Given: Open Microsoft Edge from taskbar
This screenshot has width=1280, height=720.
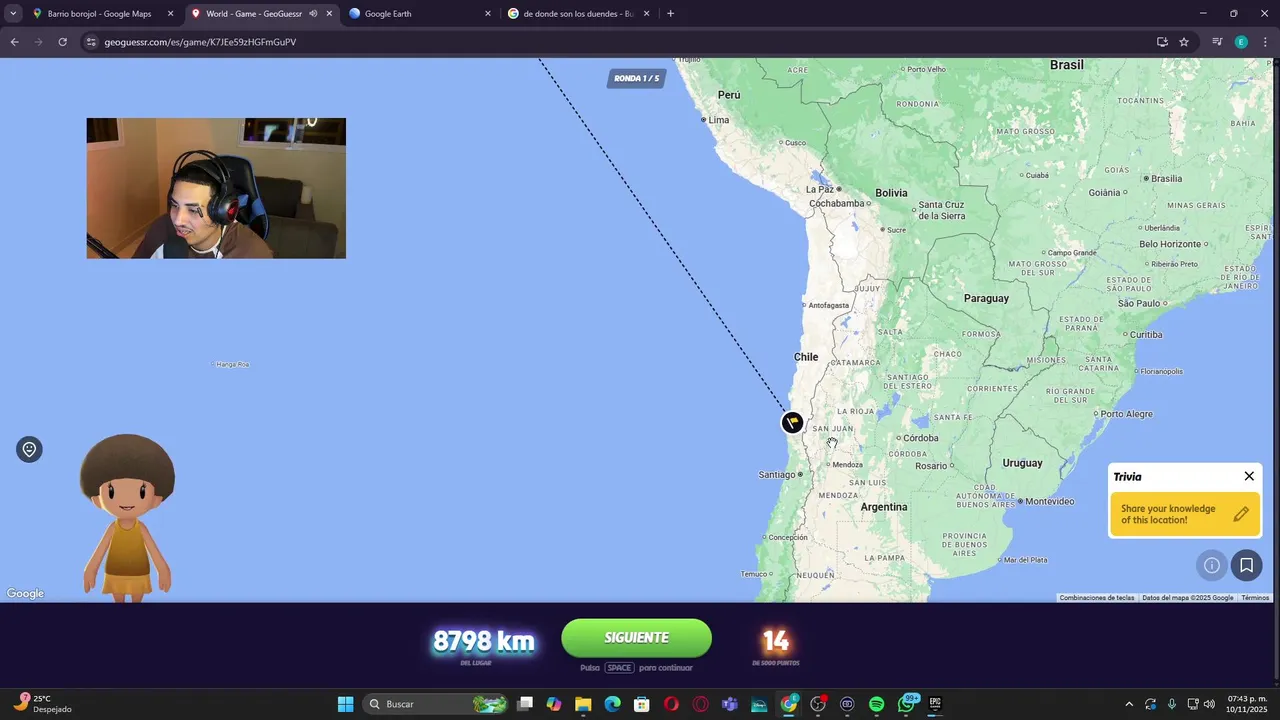Looking at the screenshot, I should click(613, 704).
